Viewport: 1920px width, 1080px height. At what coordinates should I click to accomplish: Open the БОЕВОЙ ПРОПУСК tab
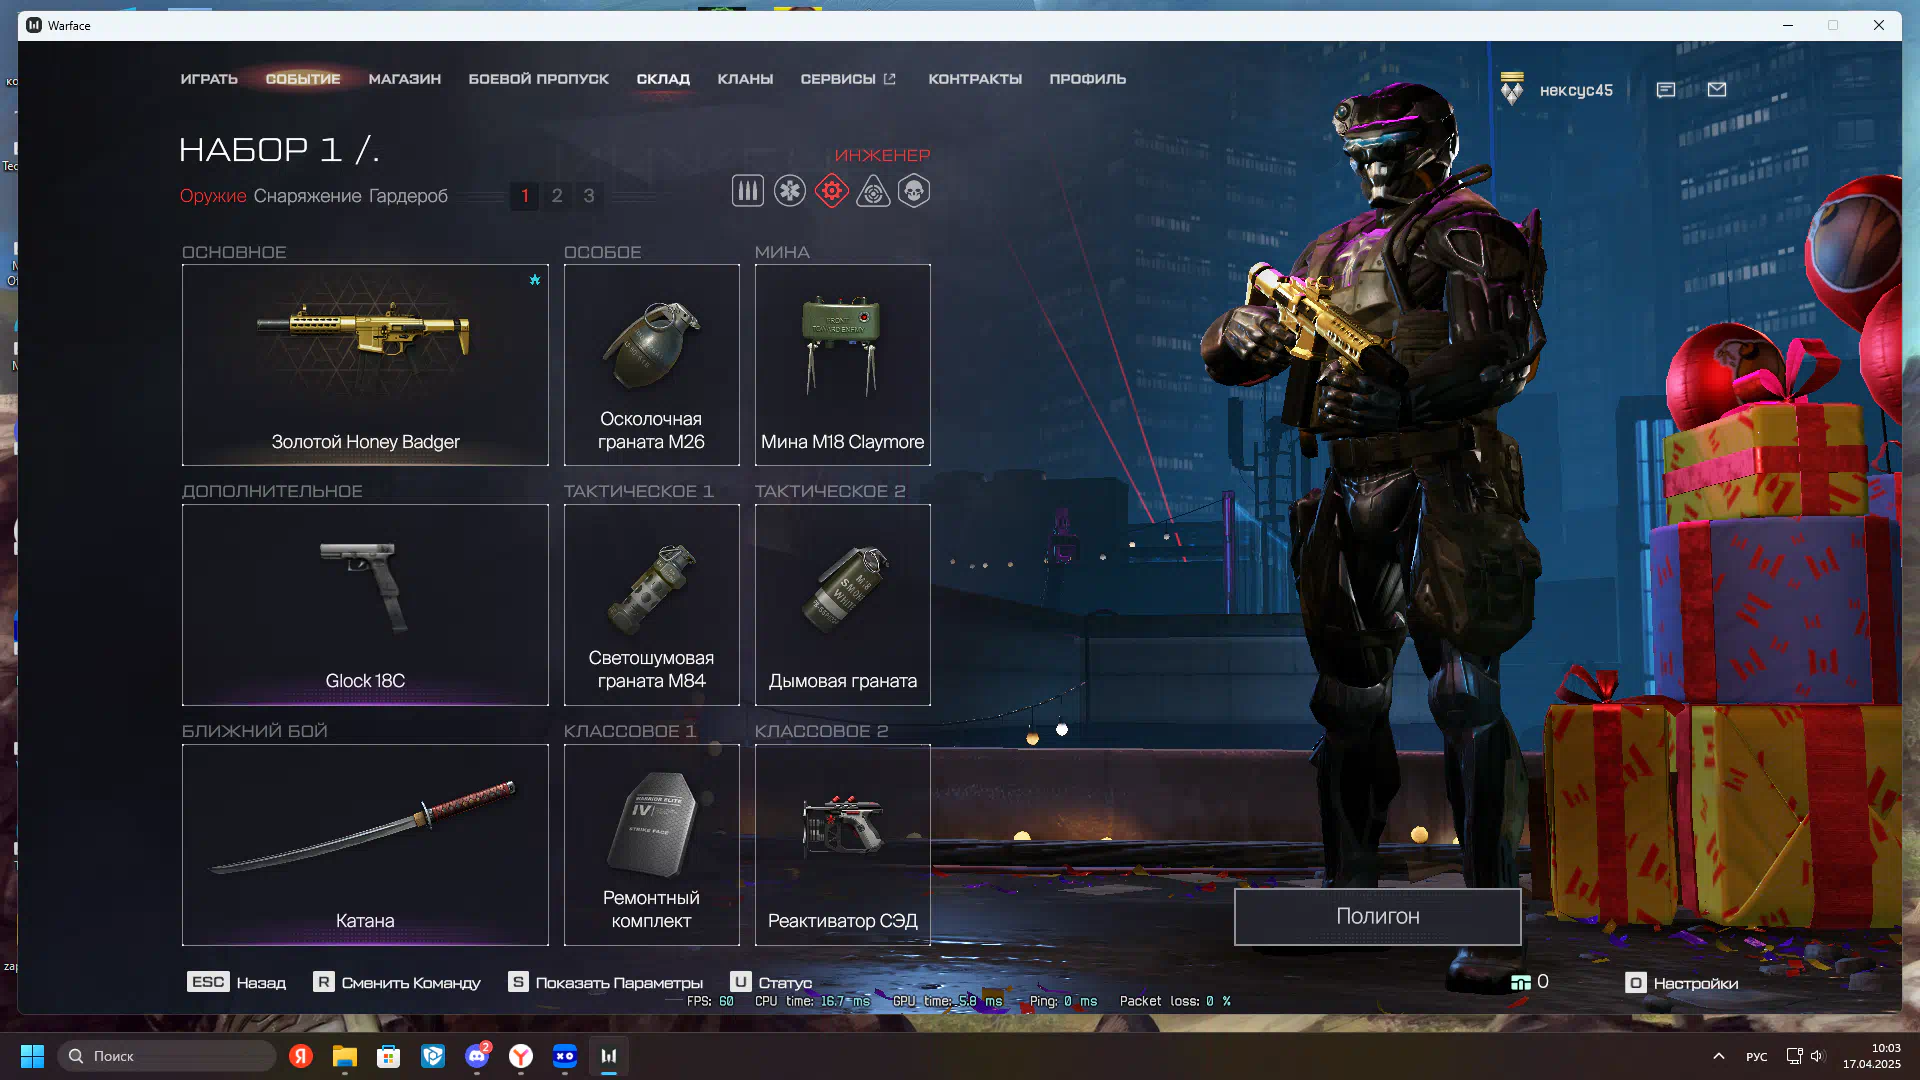(539, 79)
